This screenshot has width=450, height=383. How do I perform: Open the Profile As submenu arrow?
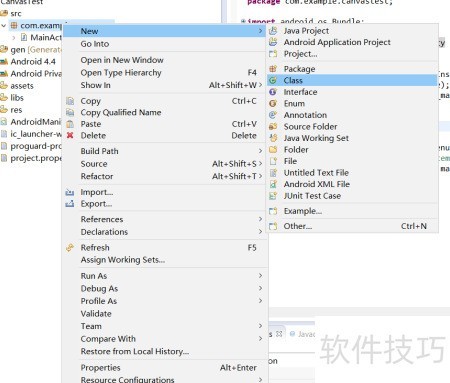click(260, 301)
